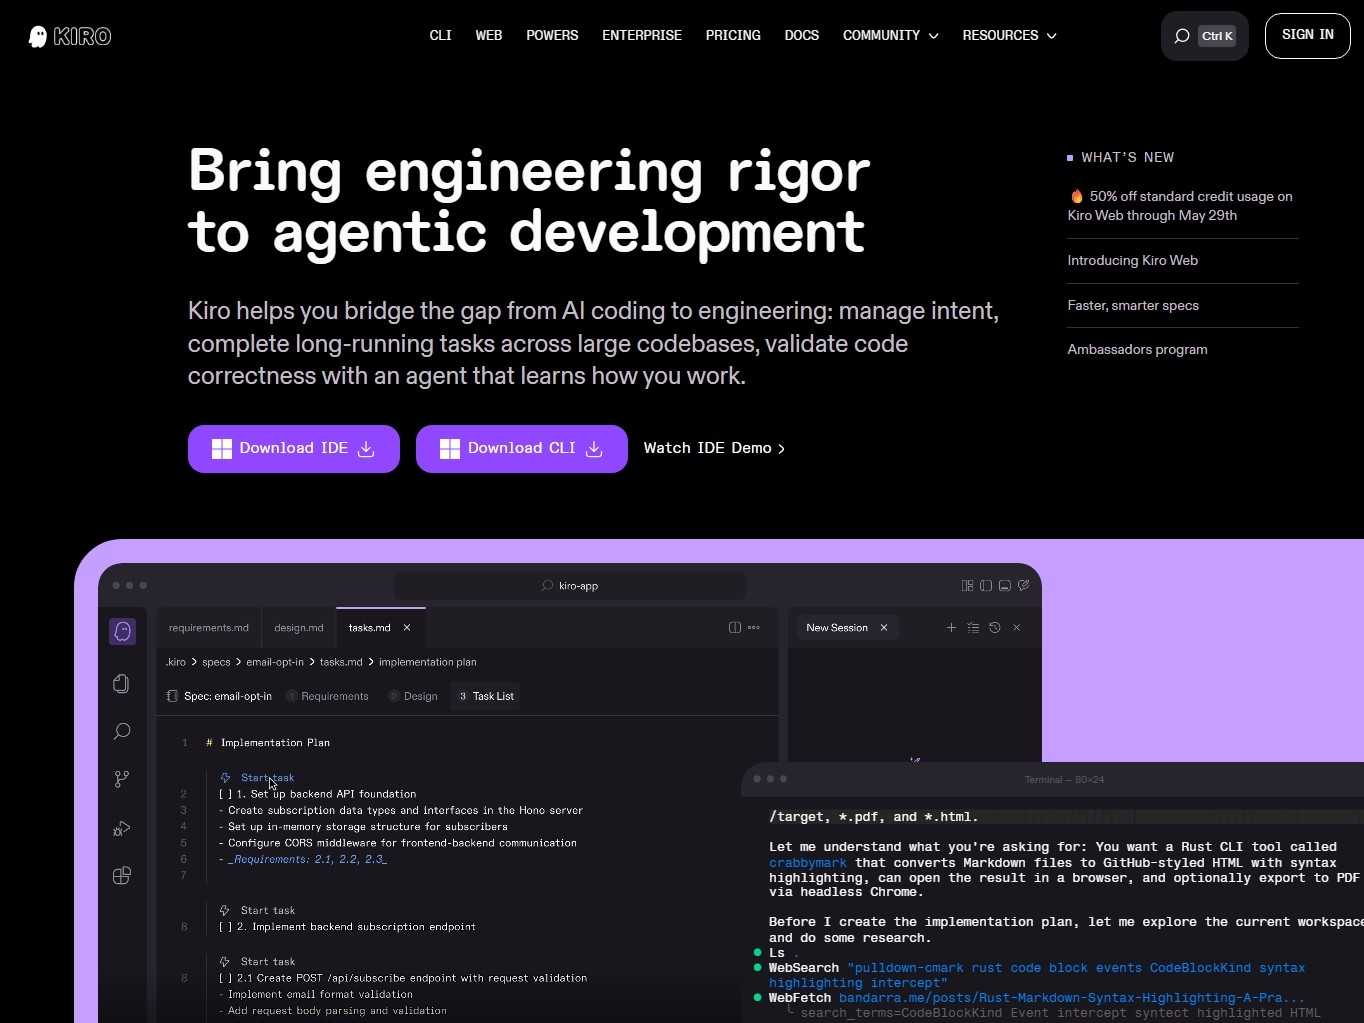Click the email-opt-in breadcrumb segment
Image resolution: width=1364 pixels, height=1023 pixels.
coord(275,662)
